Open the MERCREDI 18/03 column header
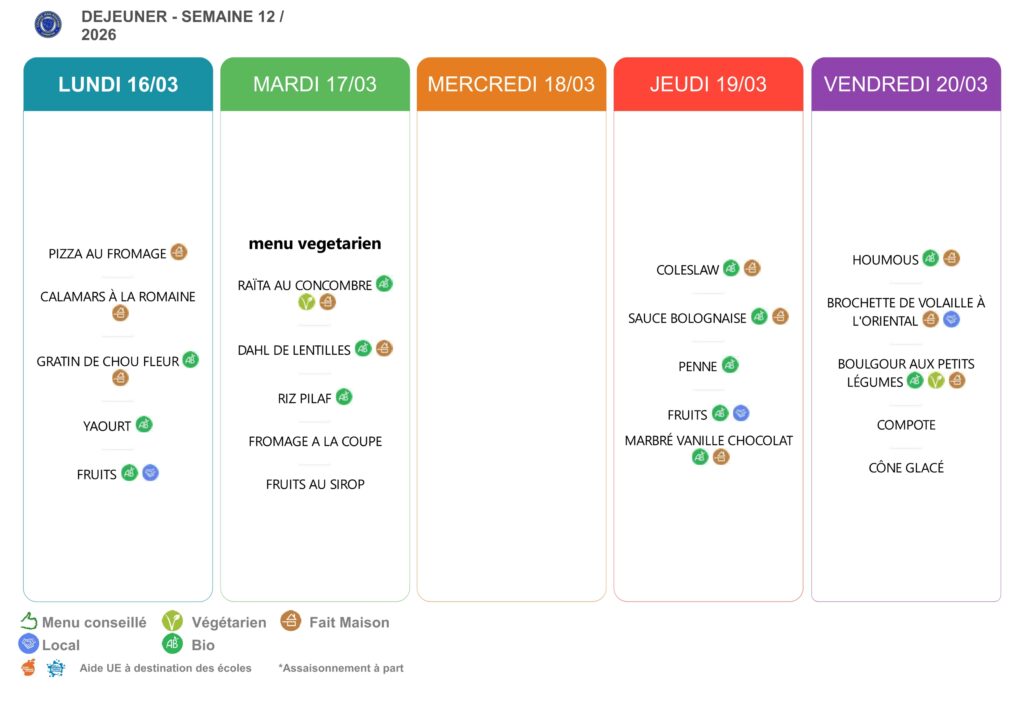This screenshot has height=724, width=1024. tap(511, 84)
